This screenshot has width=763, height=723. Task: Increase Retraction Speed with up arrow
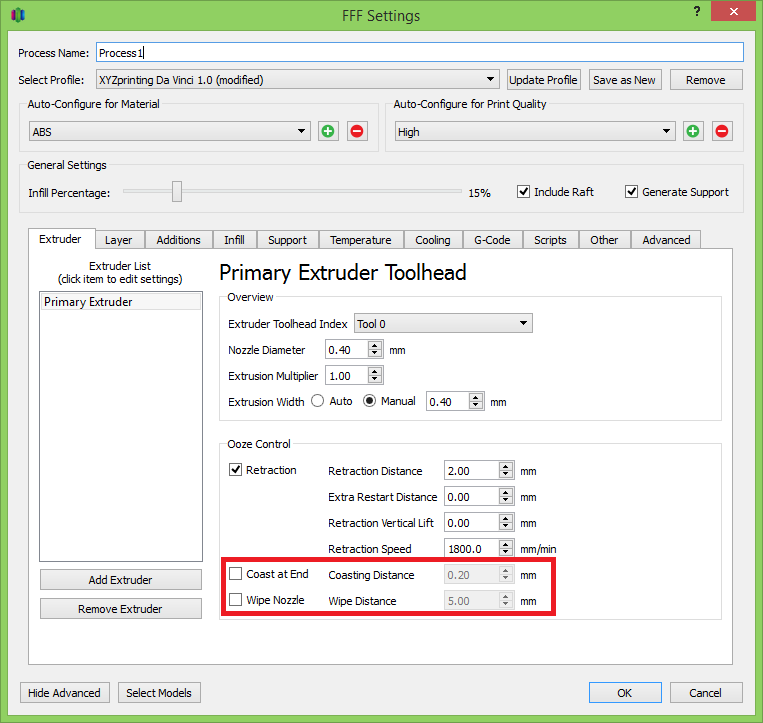click(x=506, y=544)
